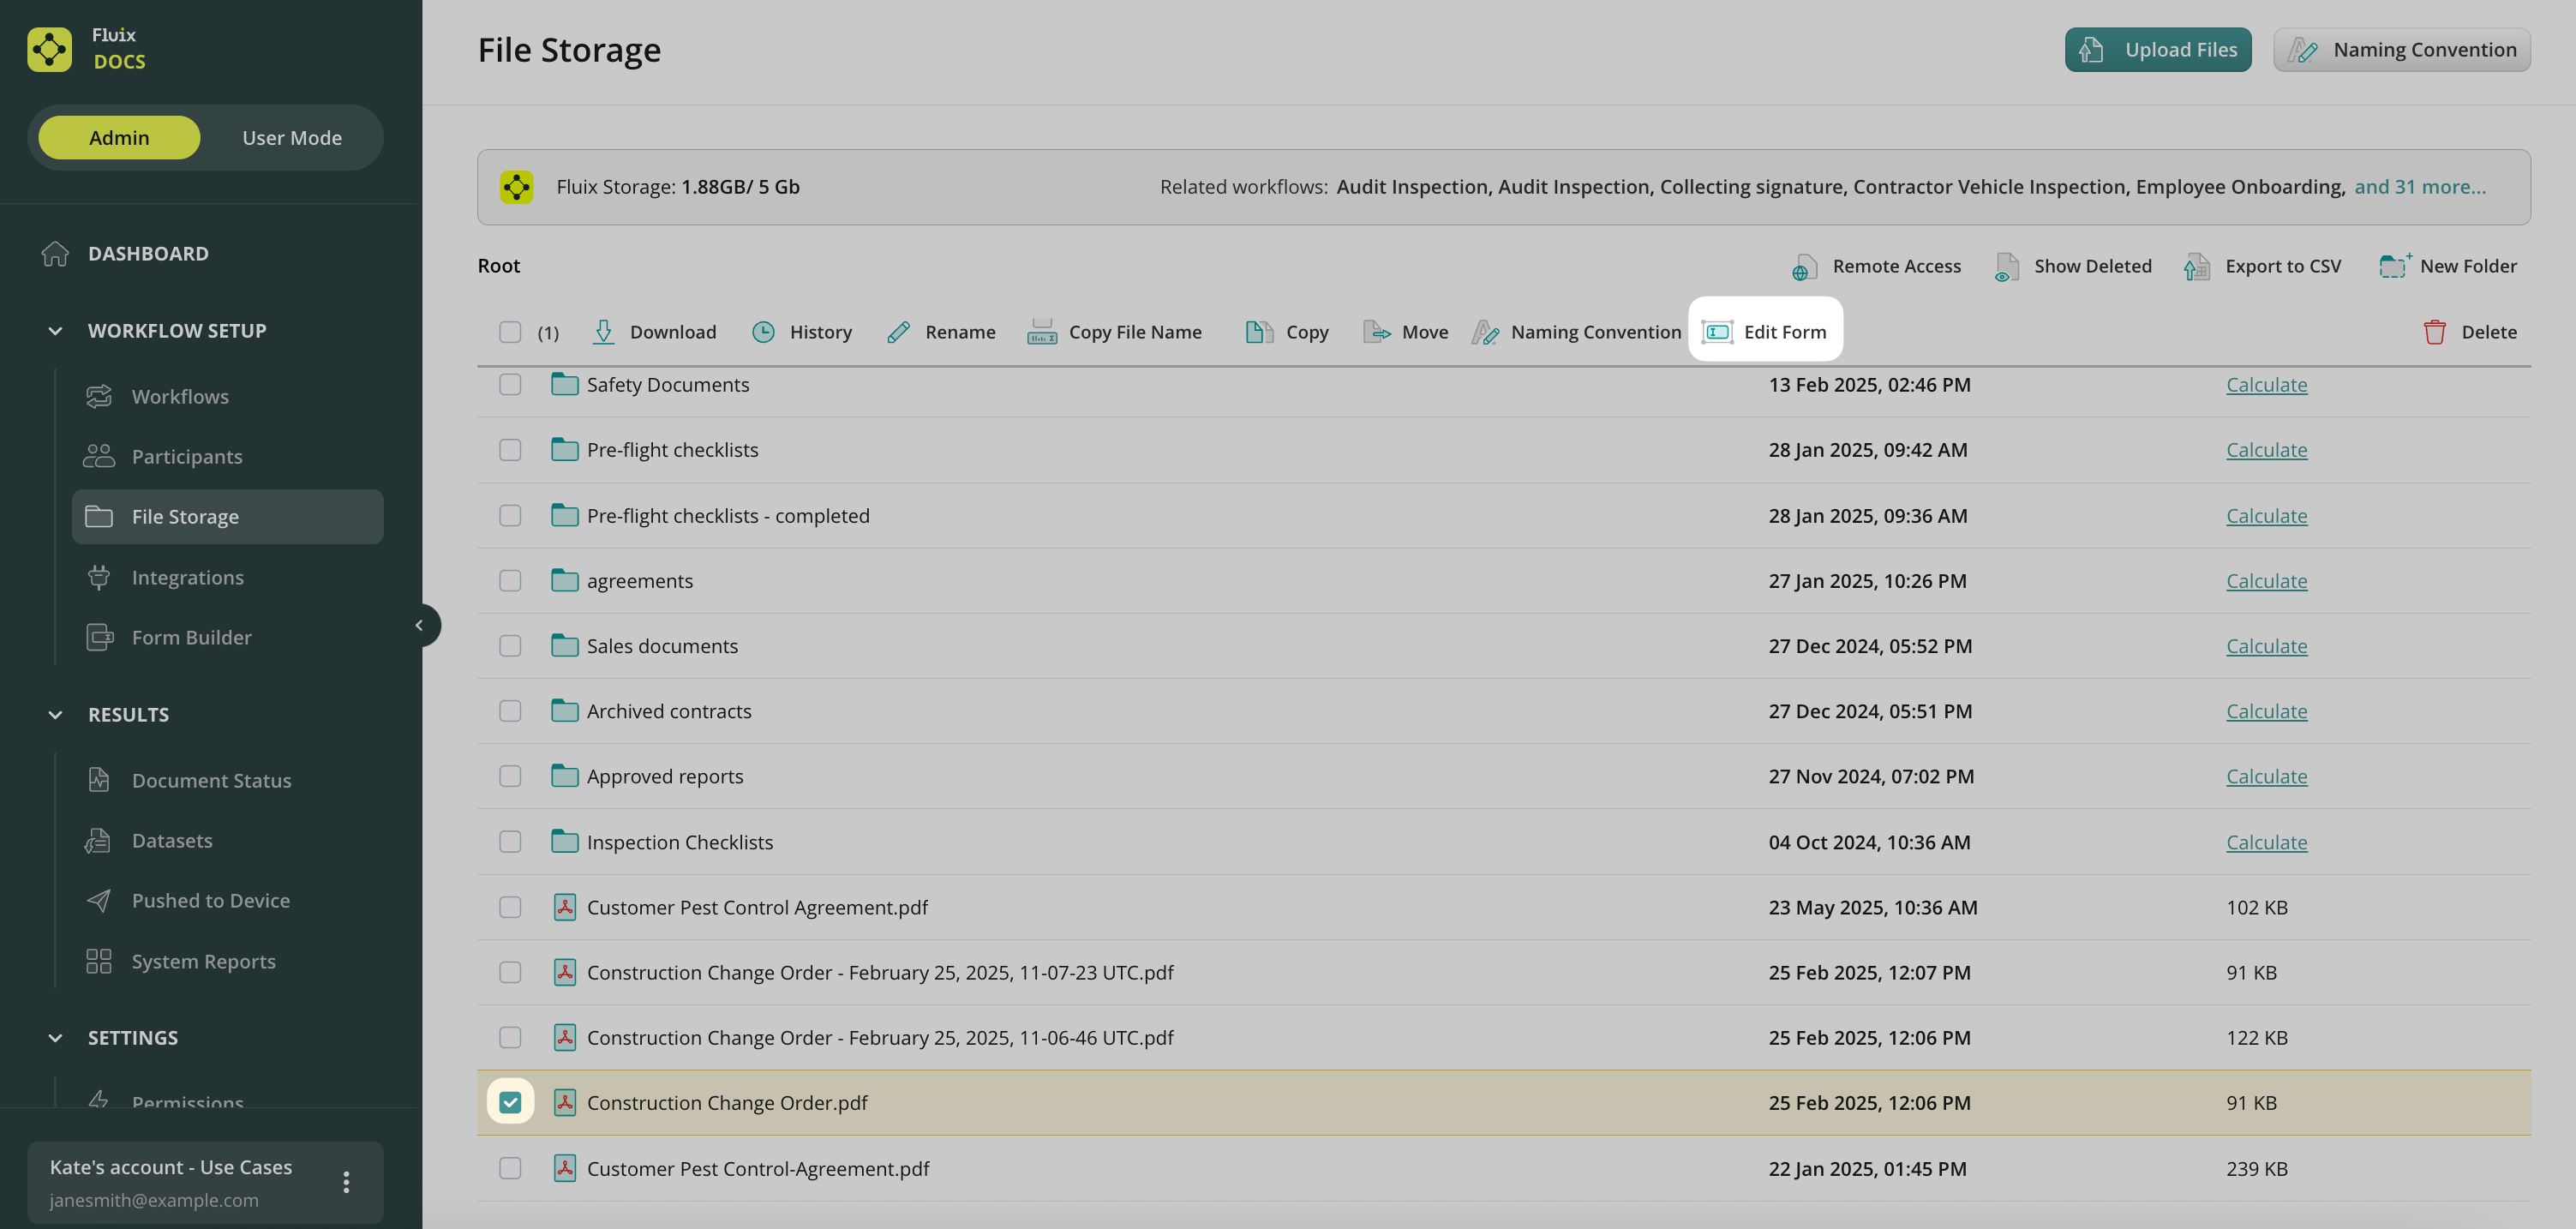The image size is (2576, 1229).
Task: Click the Edit Form toolbar icon
Action: [x=1717, y=332]
